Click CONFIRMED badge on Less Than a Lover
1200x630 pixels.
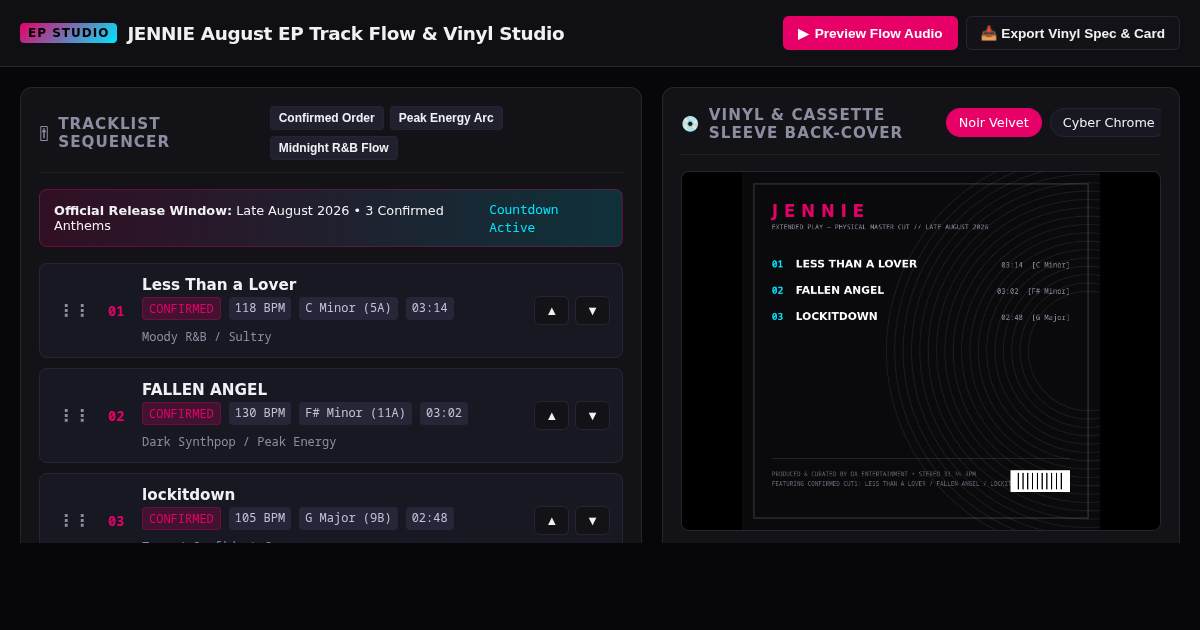(181, 308)
